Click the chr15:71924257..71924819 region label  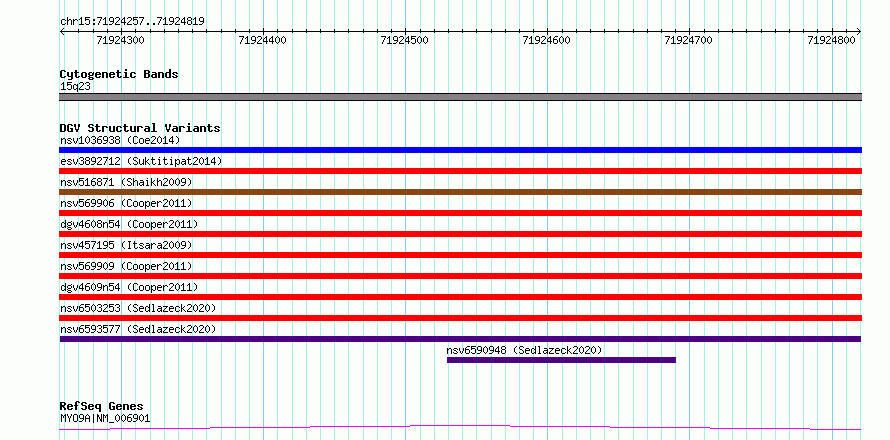[x=132, y=22]
